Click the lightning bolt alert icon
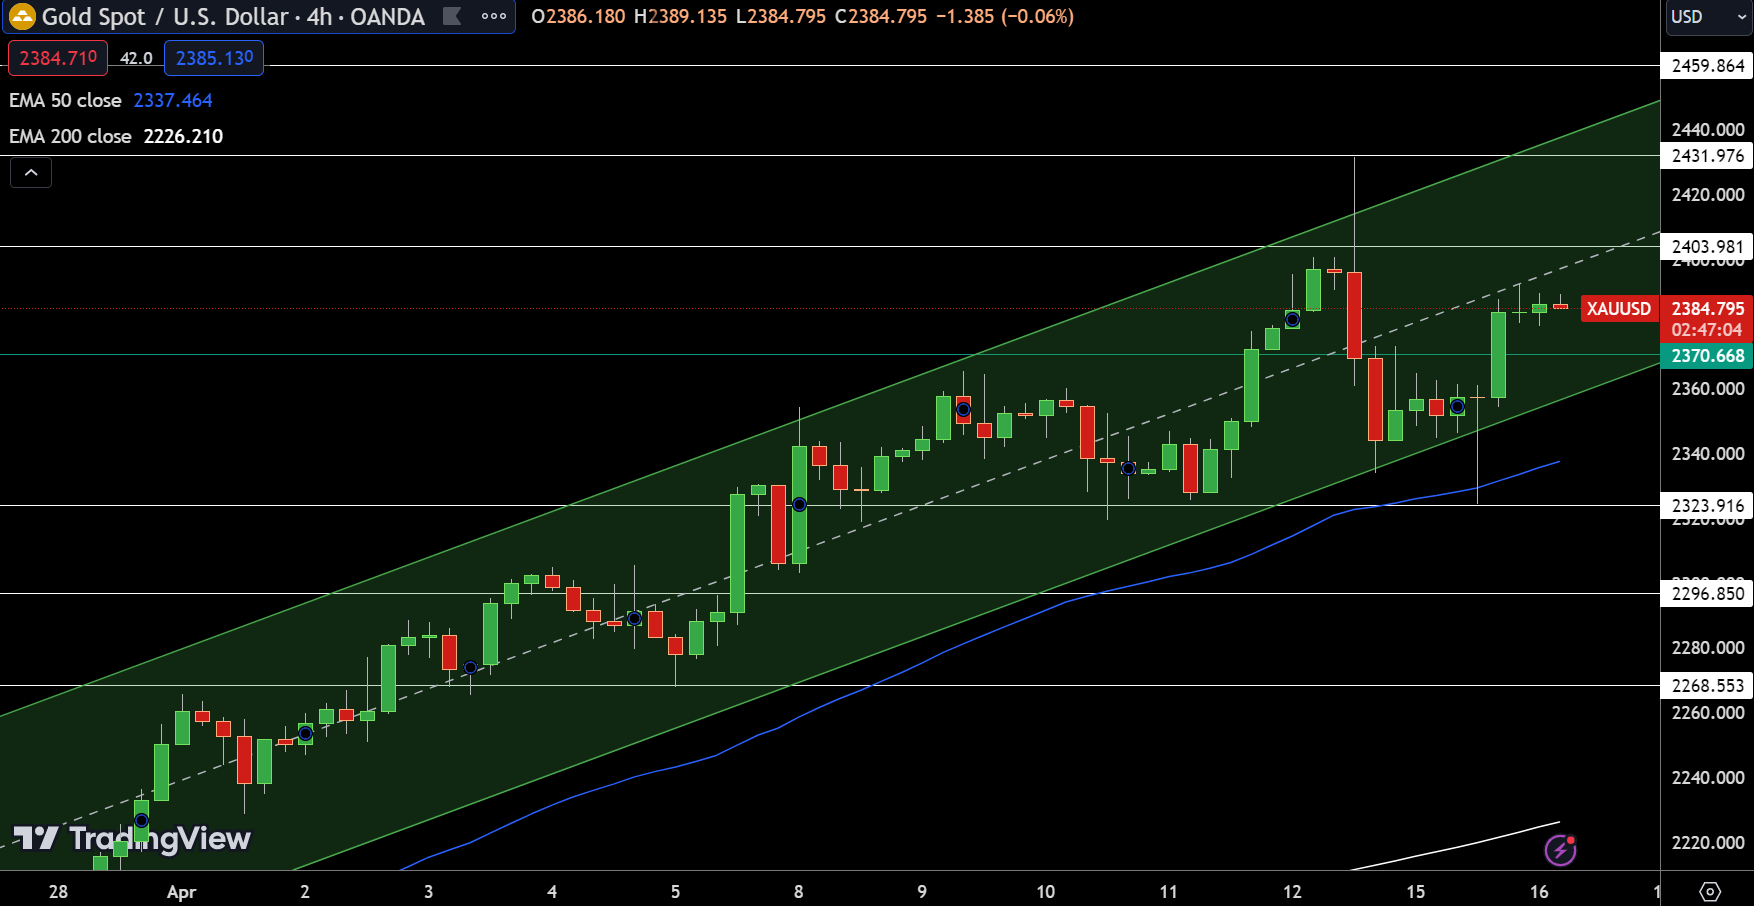The image size is (1754, 906). coord(1560,850)
